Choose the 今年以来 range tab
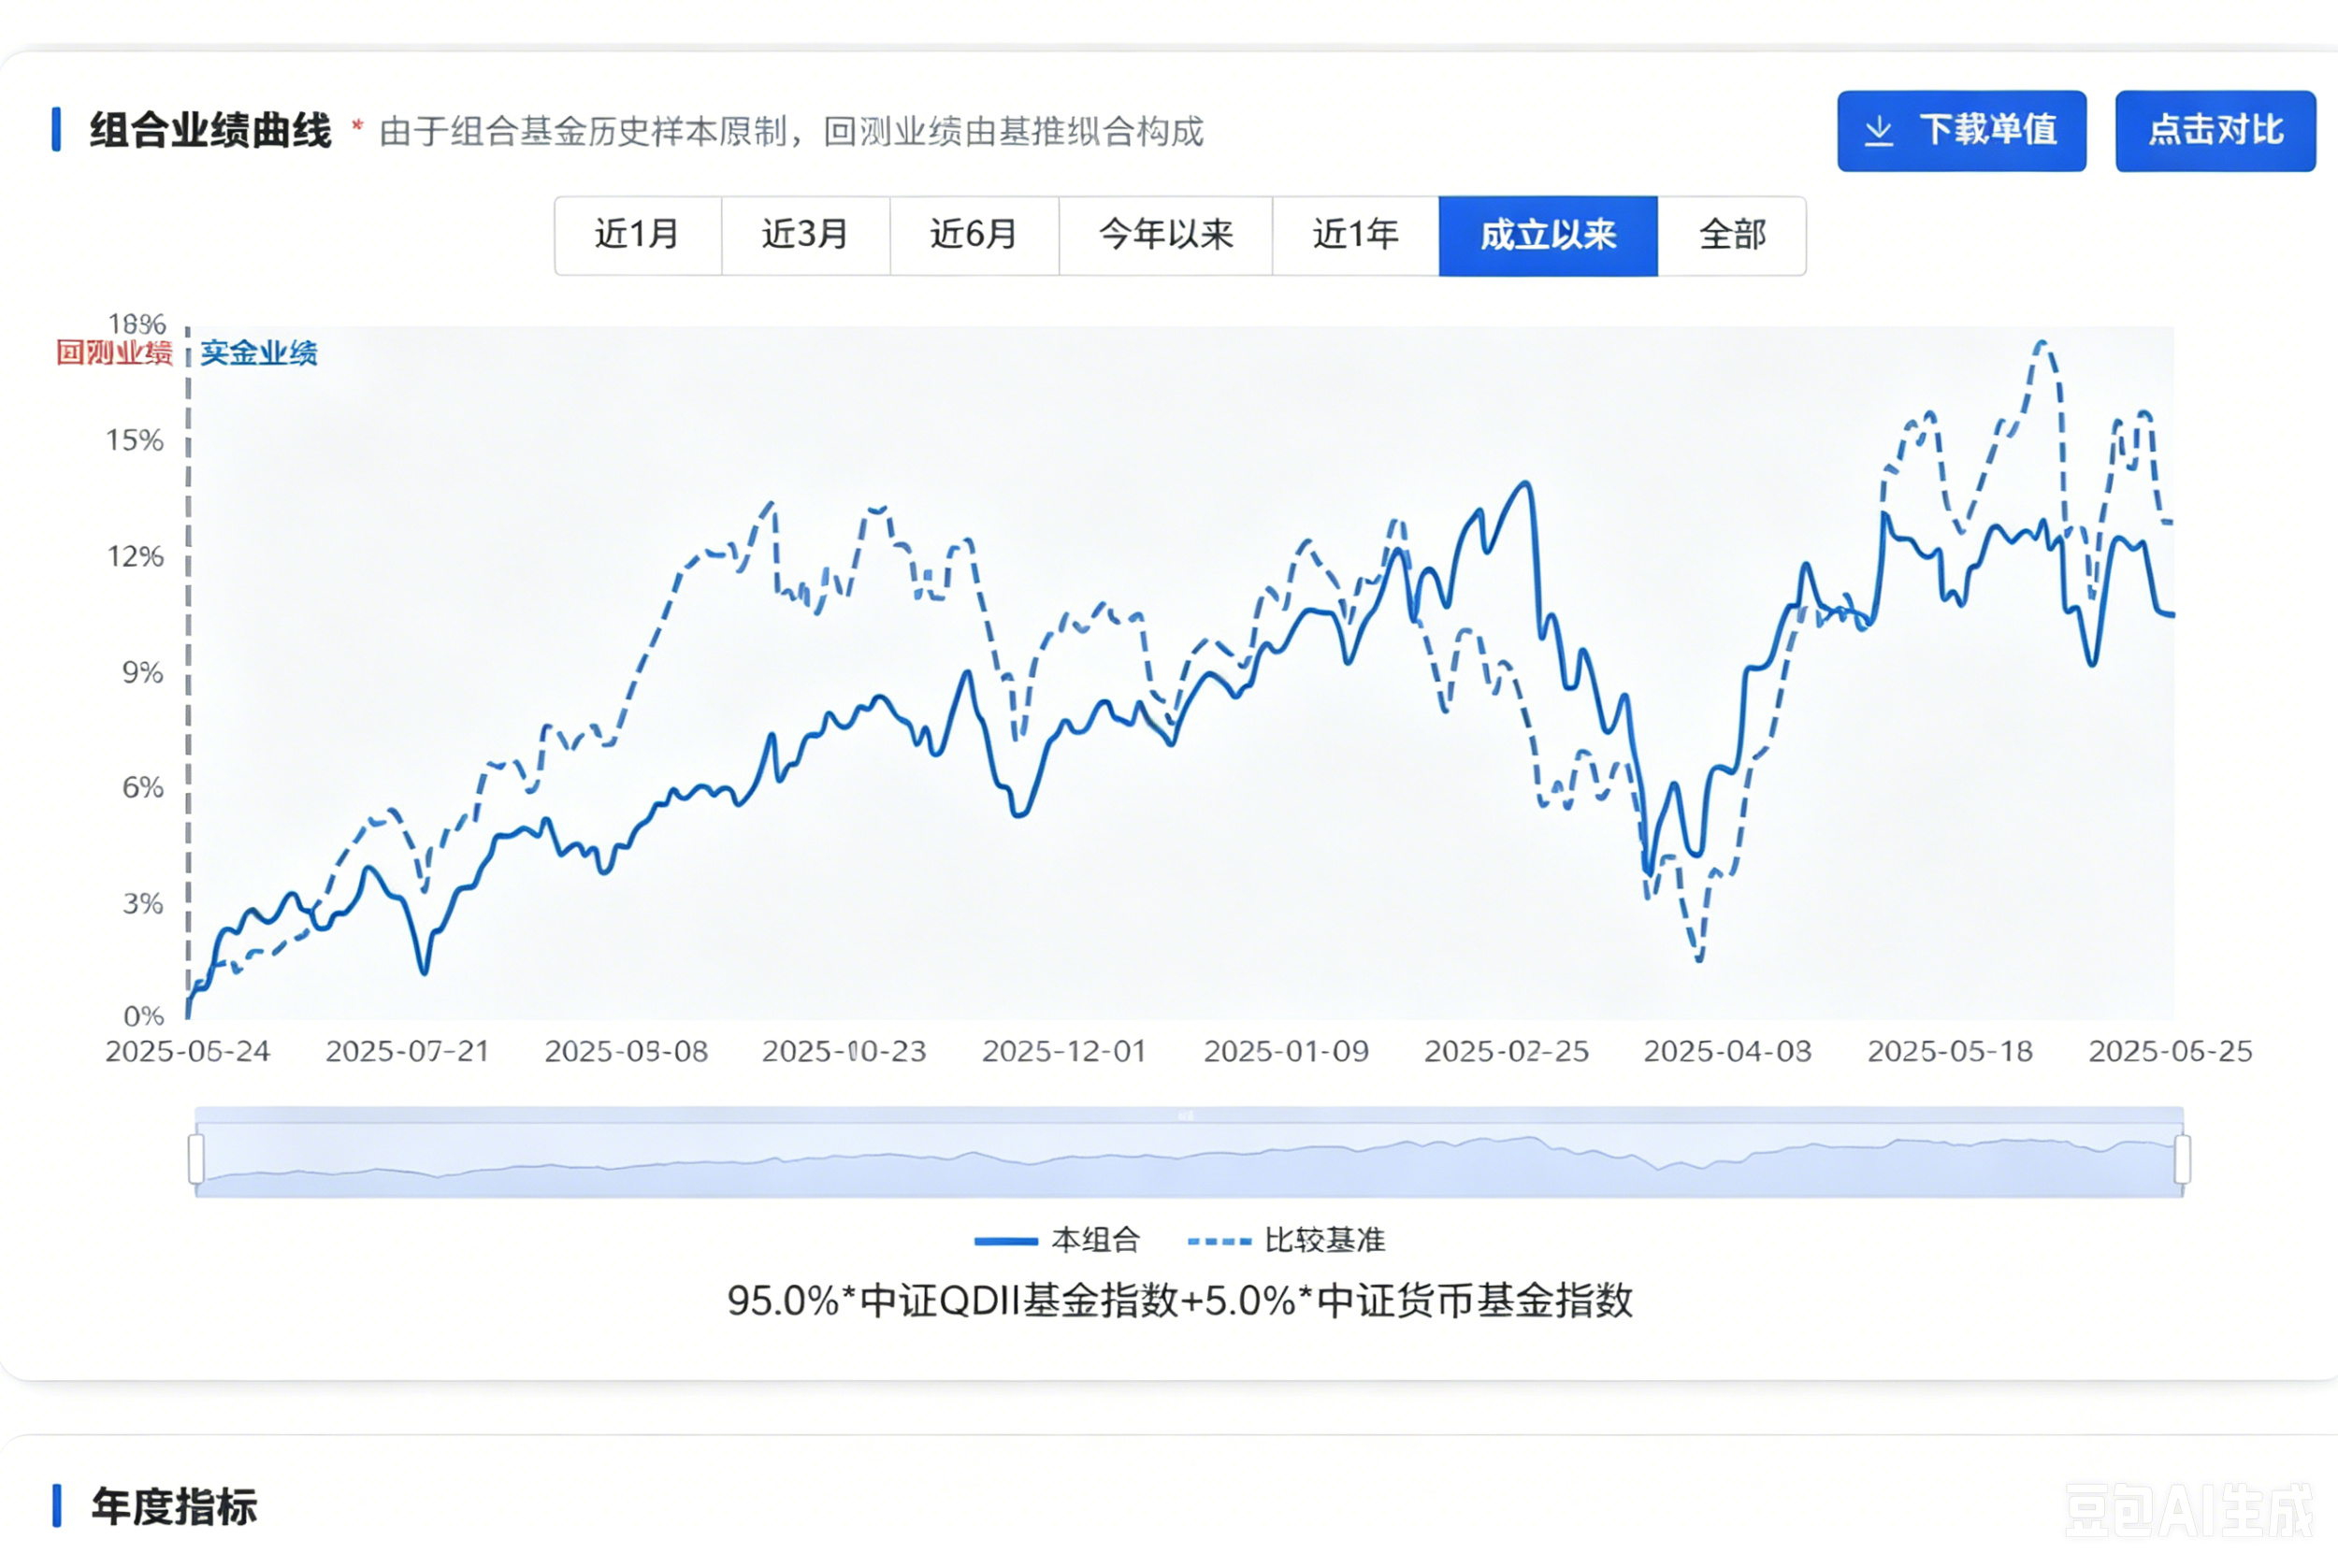 (1166, 236)
